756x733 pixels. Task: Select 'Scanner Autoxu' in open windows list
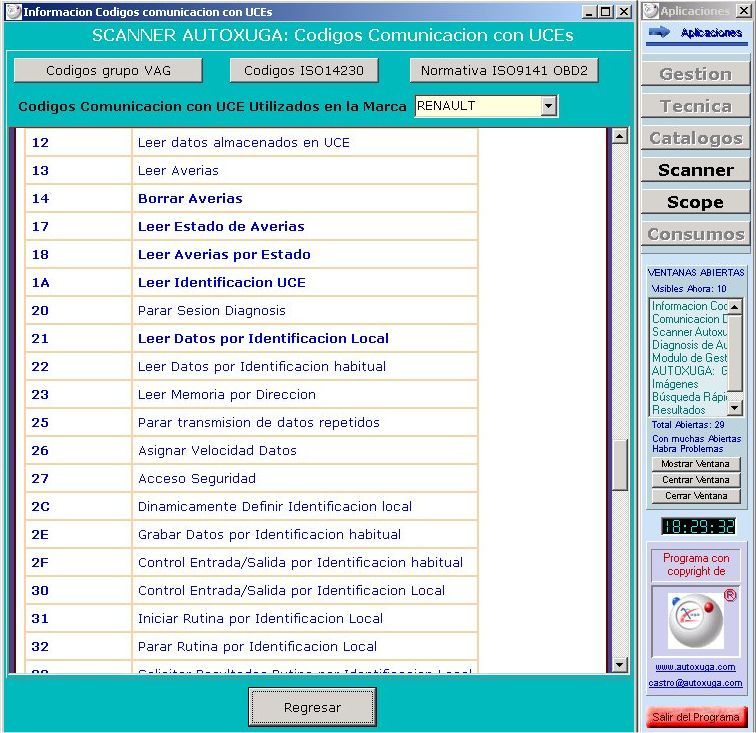[689, 332]
